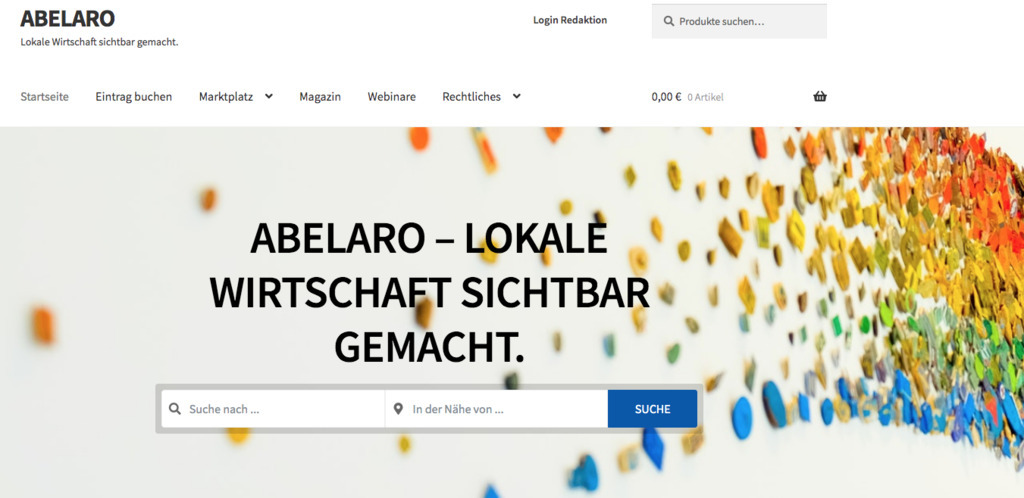Click the location pin icon

coord(398,409)
